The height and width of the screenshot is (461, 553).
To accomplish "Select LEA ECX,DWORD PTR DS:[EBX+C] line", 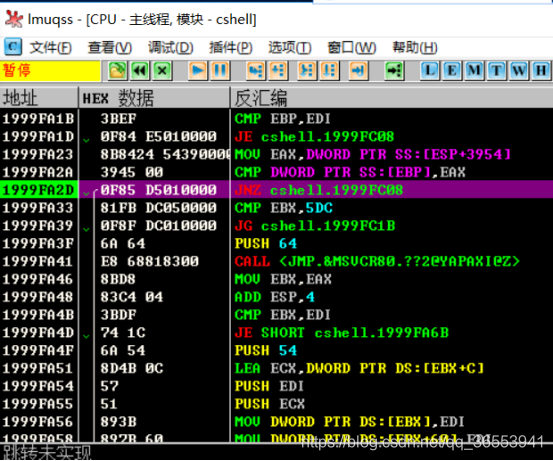I will point(359,368).
